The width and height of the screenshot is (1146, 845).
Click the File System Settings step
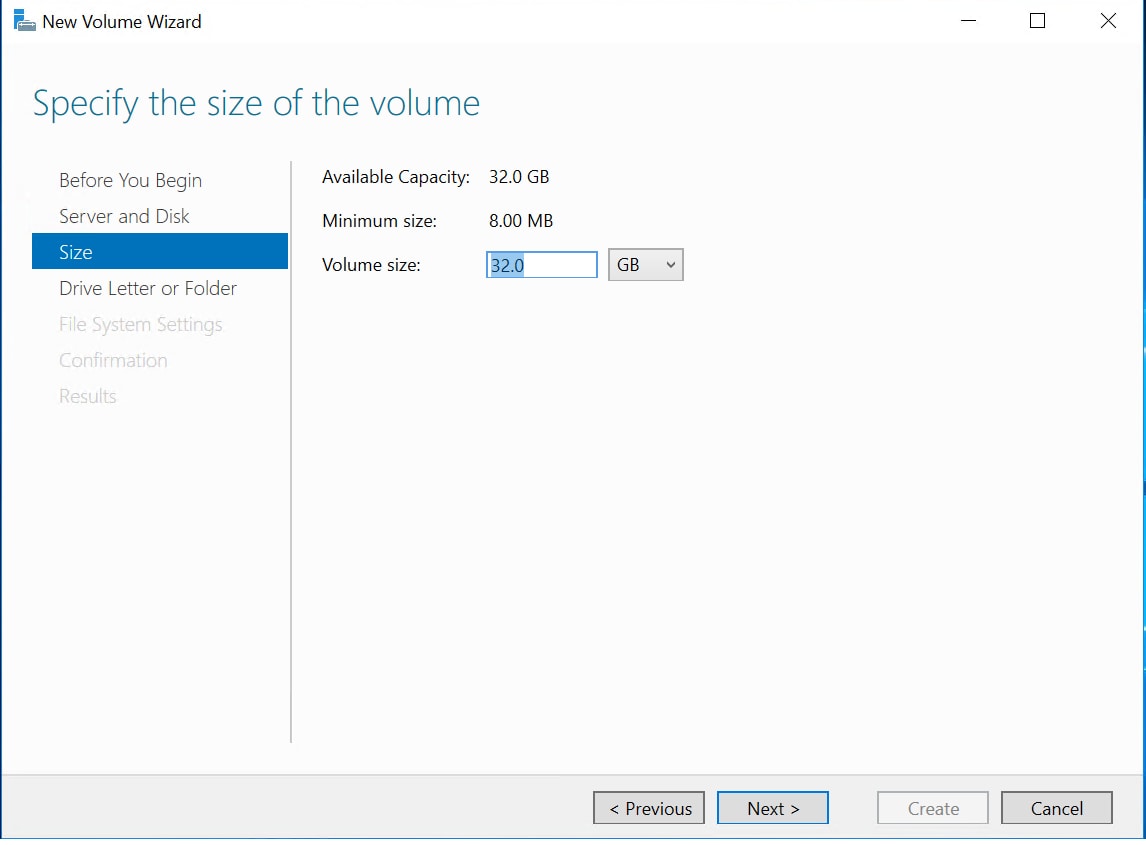point(140,324)
